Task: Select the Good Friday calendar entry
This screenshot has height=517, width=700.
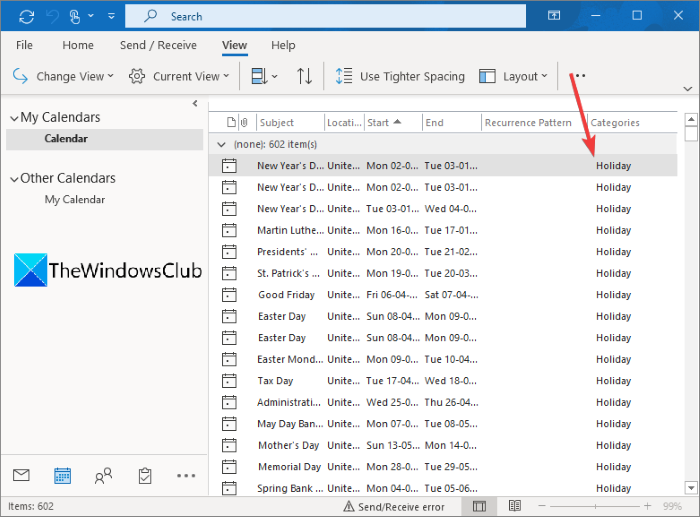Action: [x=286, y=295]
